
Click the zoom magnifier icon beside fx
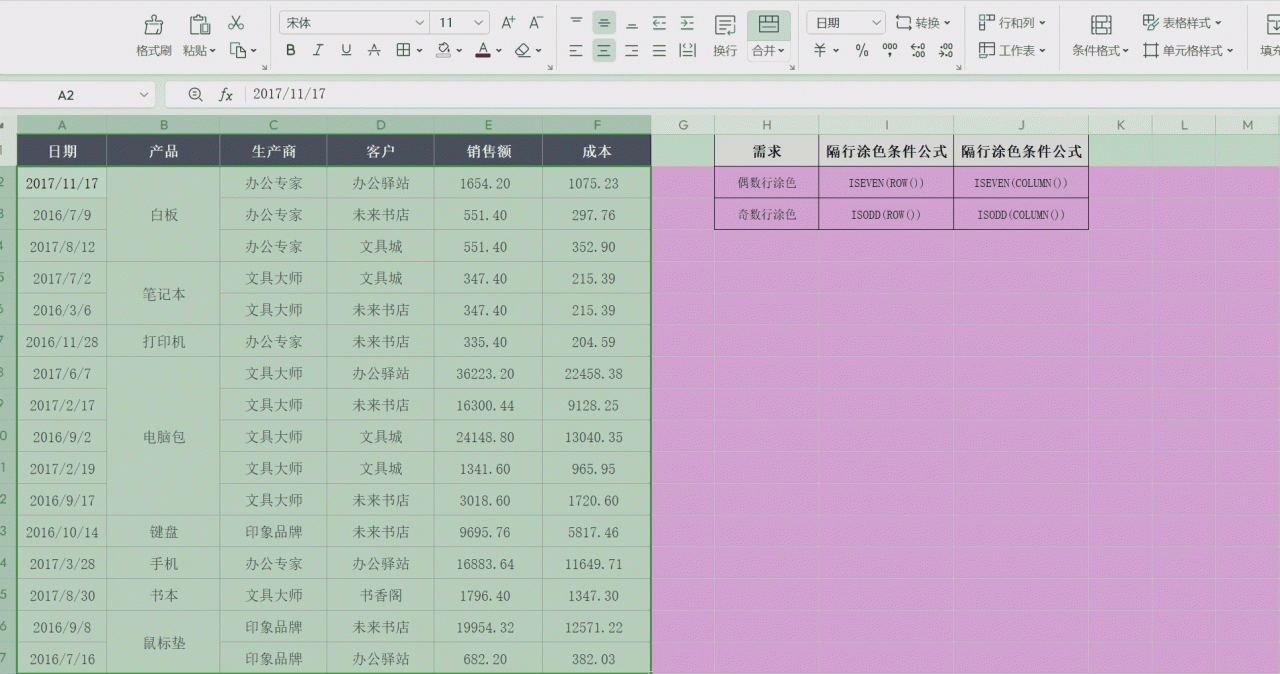point(195,94)
